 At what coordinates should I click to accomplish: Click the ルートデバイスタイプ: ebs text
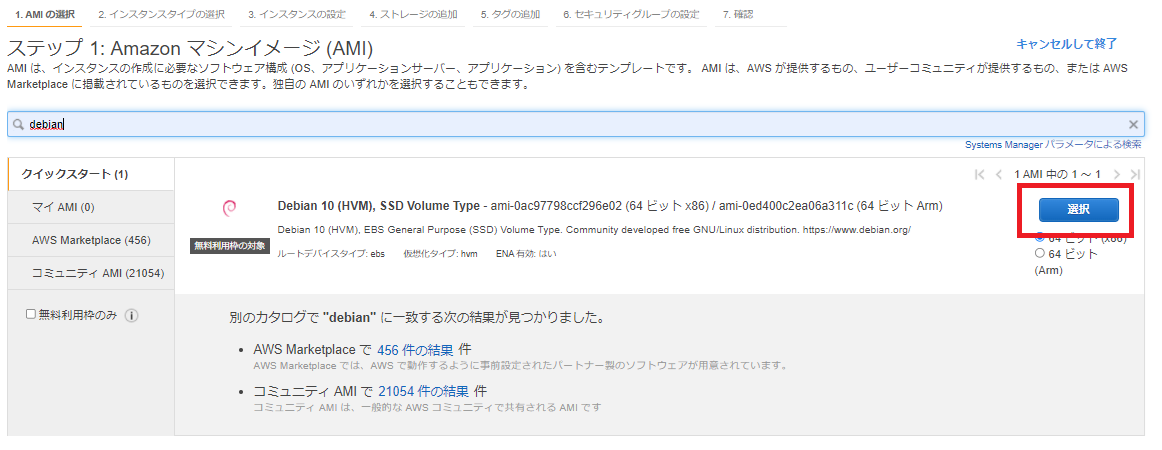pyautogui.click(x=331, y=254)
